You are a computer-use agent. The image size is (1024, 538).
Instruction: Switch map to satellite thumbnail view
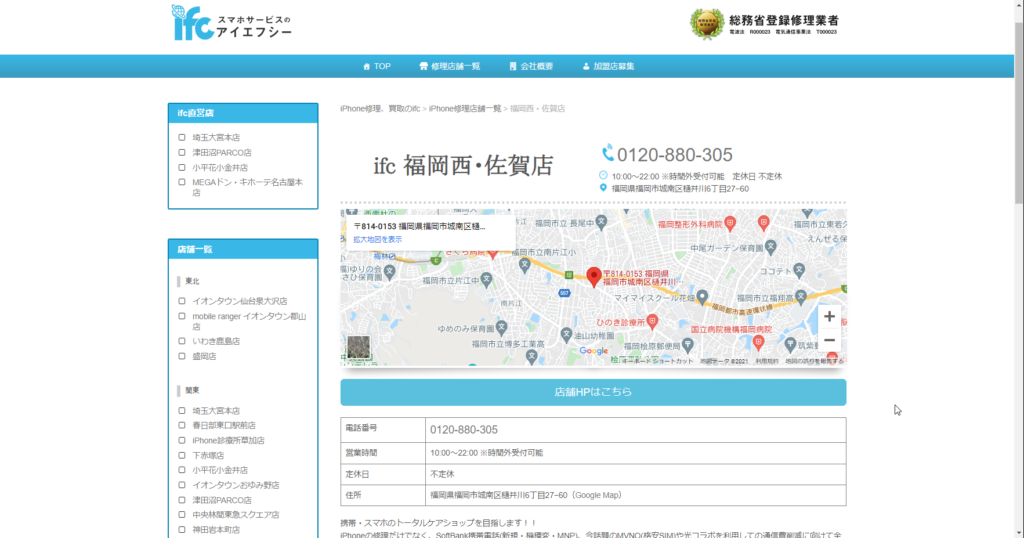[359, 347]
